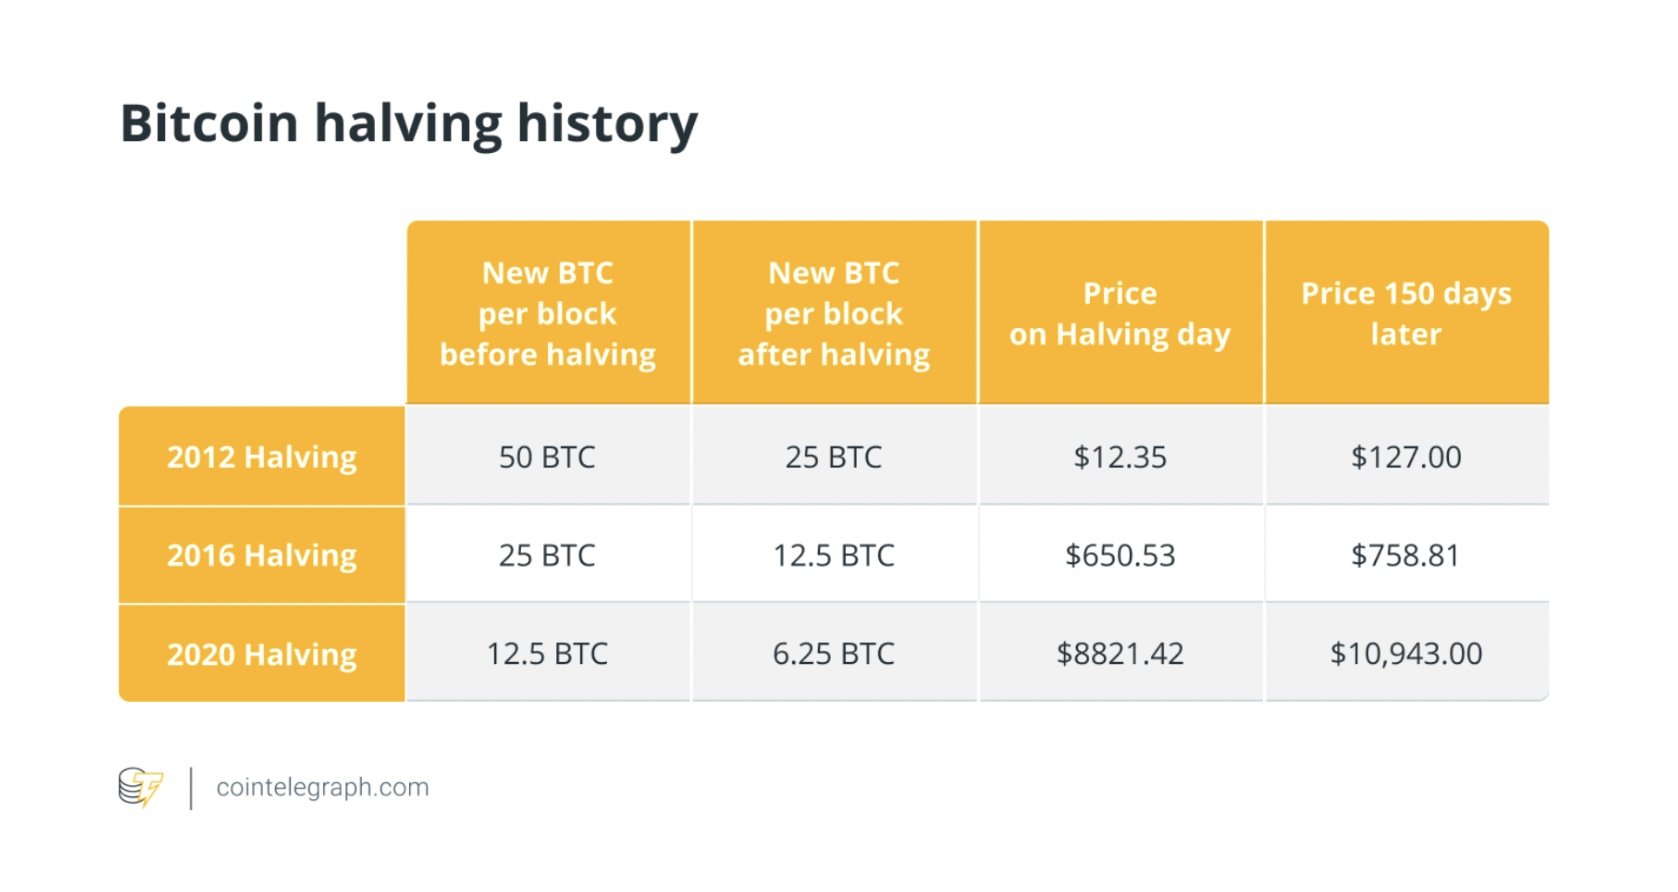Viewport: 1678px width, 892px height.
Task: Click the Cointelegraph coin logo icon
Action: click(140, 787)
